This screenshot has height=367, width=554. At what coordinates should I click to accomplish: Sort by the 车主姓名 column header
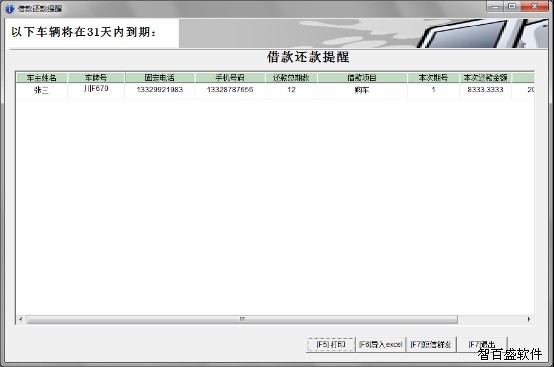tap(42, 78)
